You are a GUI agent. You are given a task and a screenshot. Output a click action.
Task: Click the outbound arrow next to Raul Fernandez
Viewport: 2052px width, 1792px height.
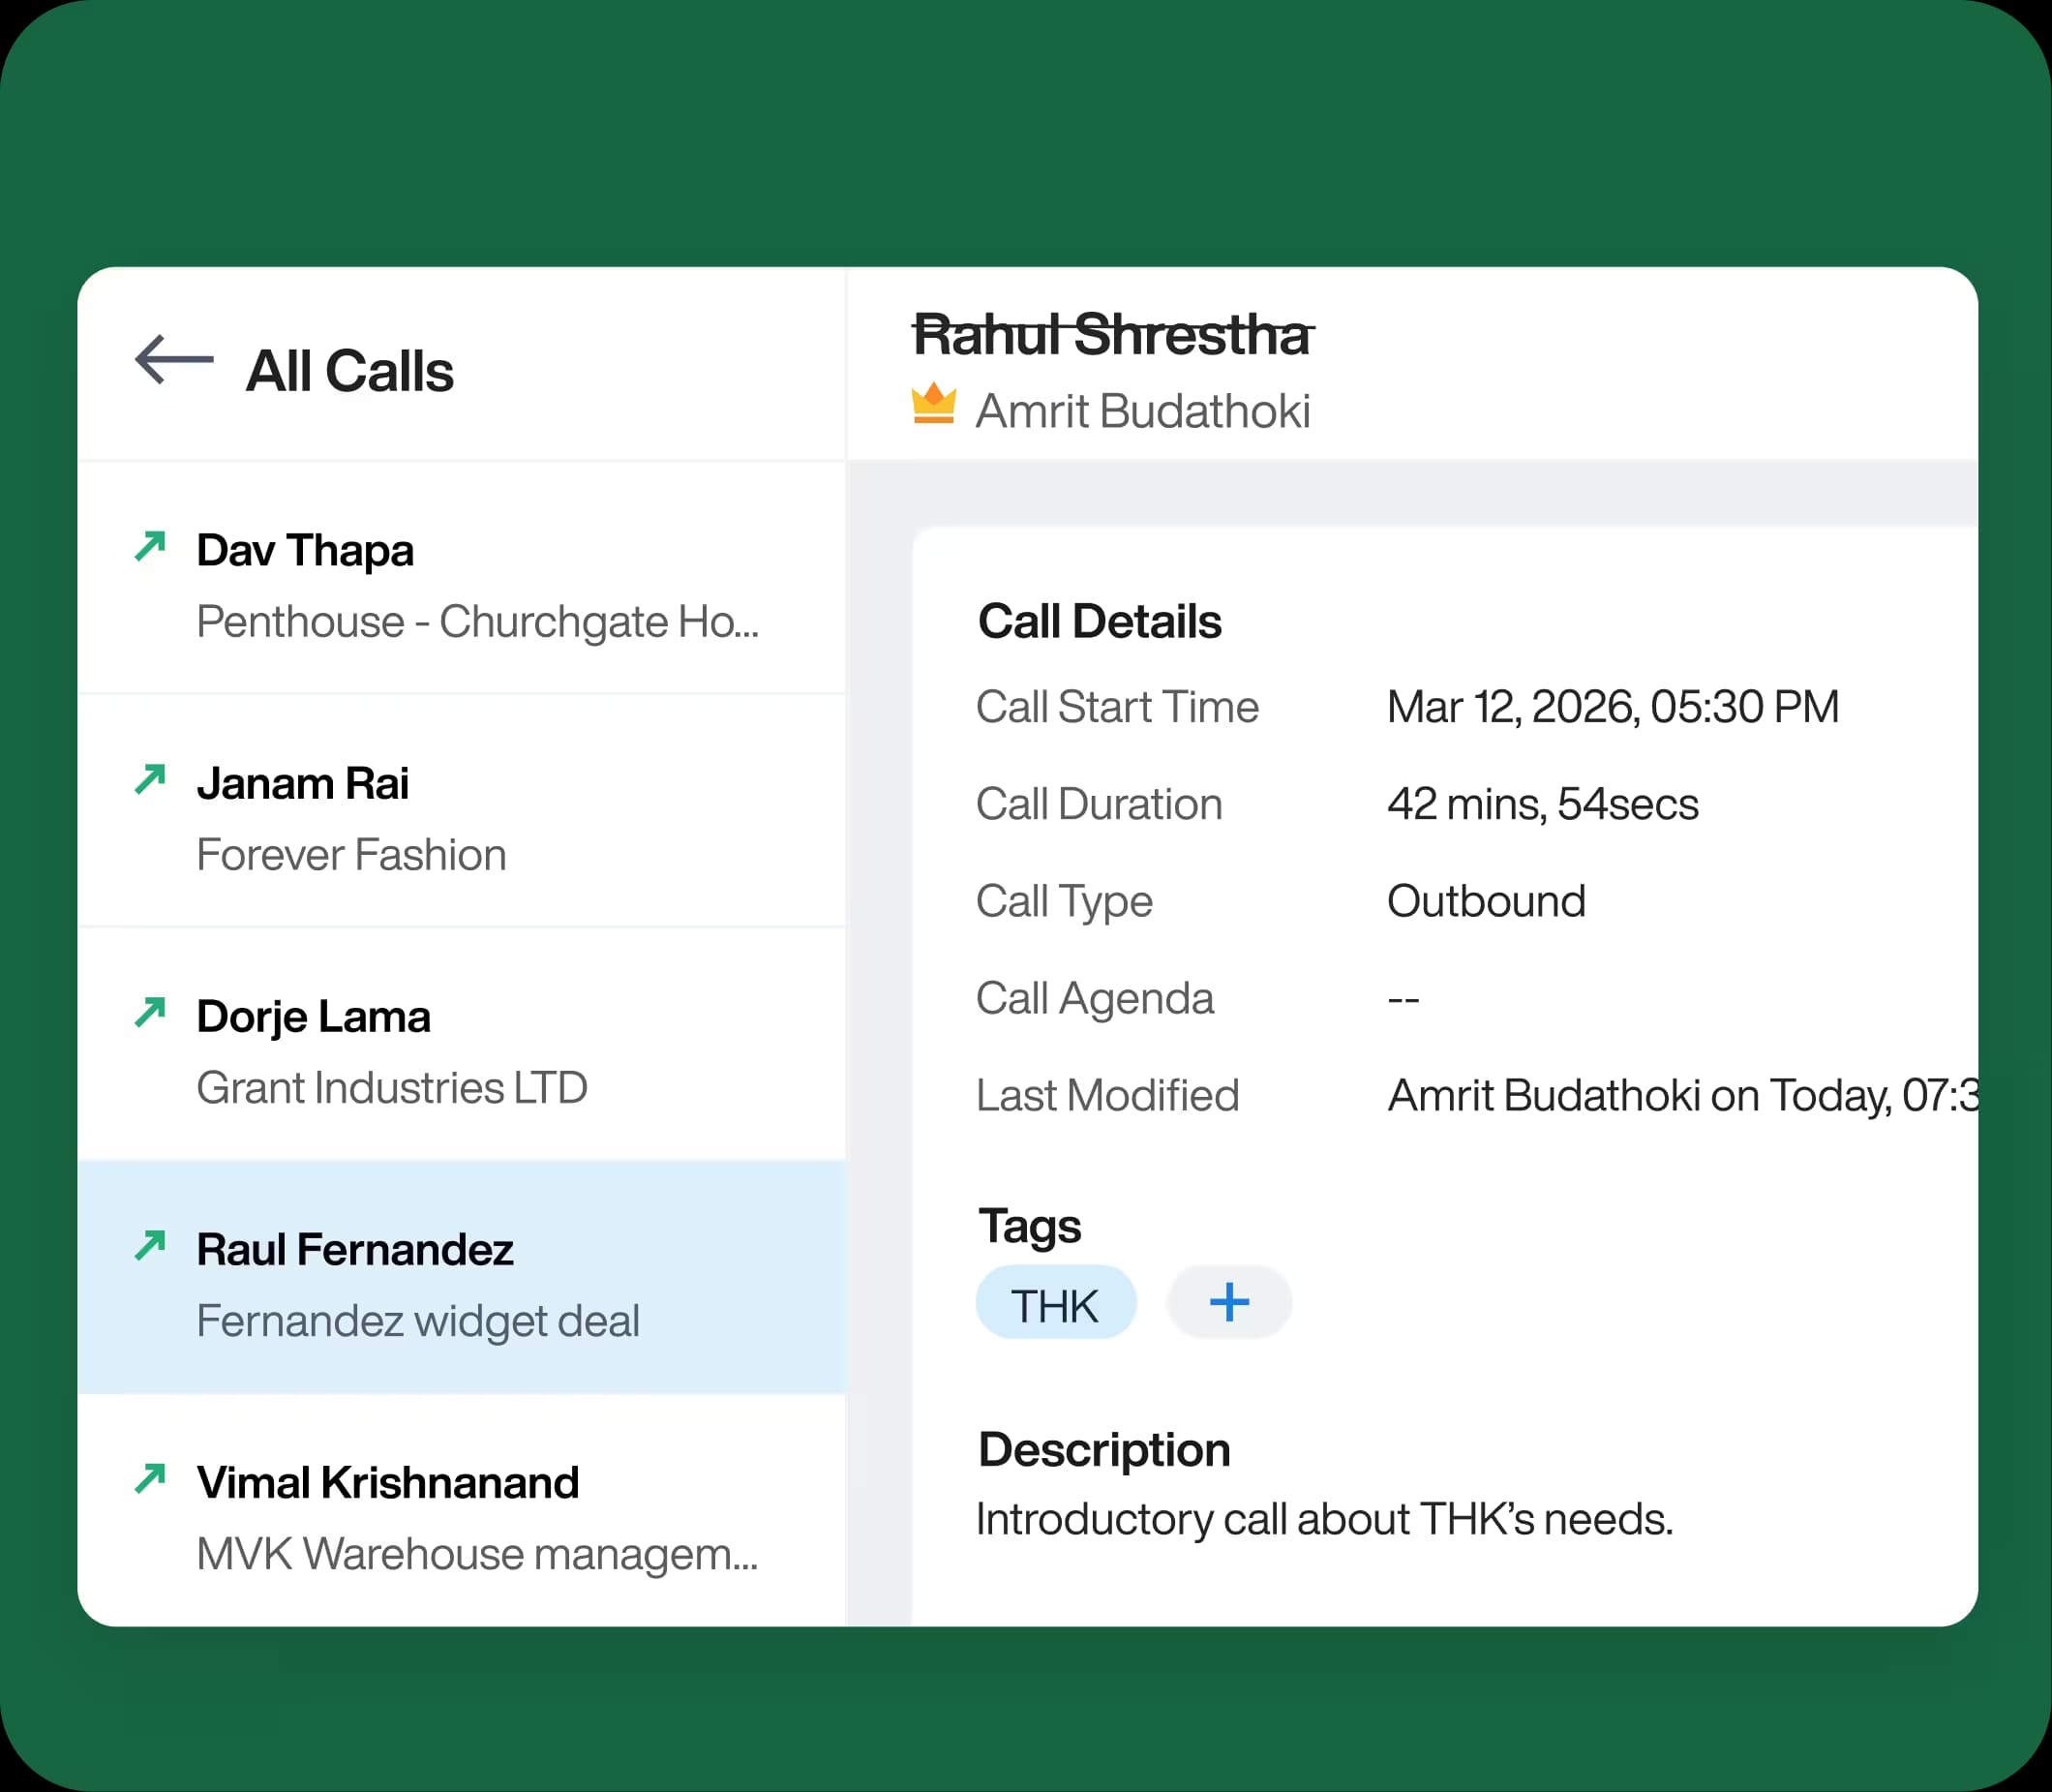150,1245
